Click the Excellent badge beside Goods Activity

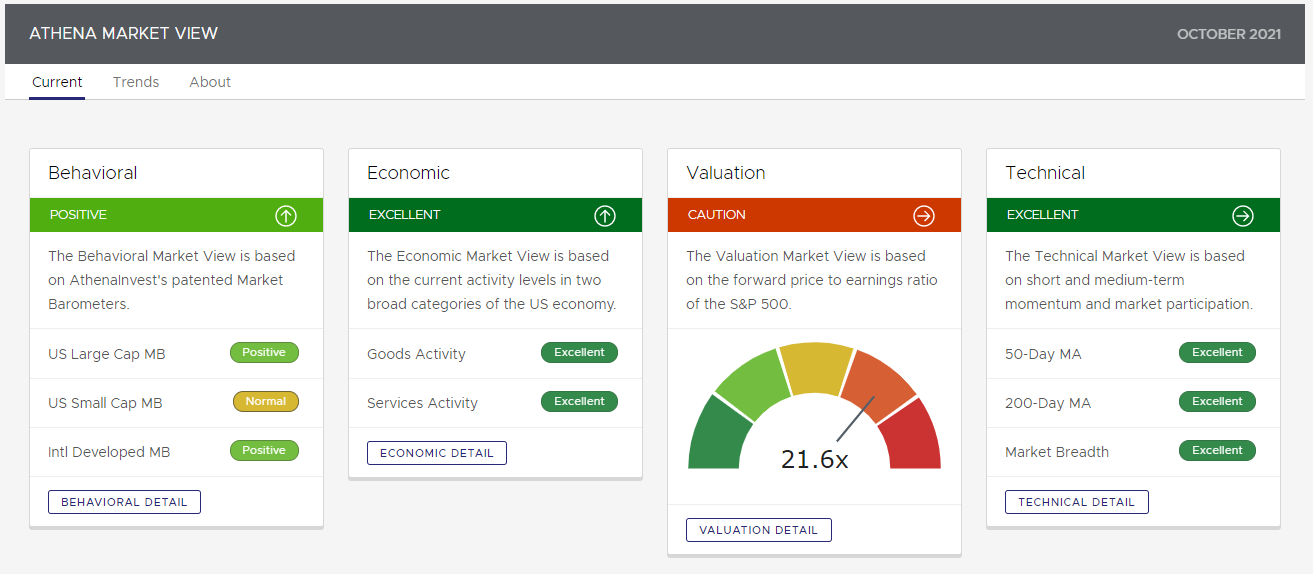click(579, 353)
